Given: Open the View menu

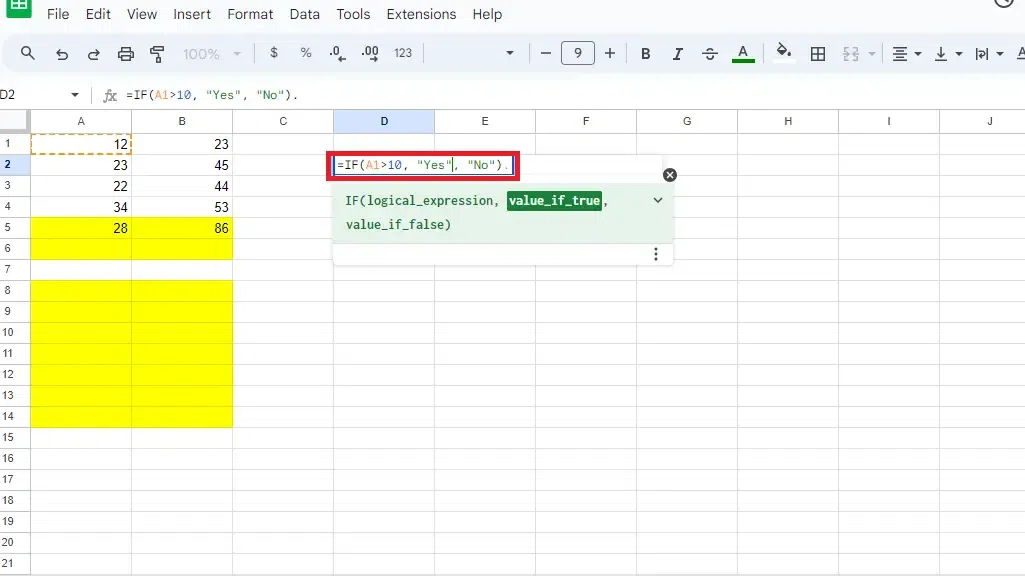Looking at the screenshot, I should (142, 14).
